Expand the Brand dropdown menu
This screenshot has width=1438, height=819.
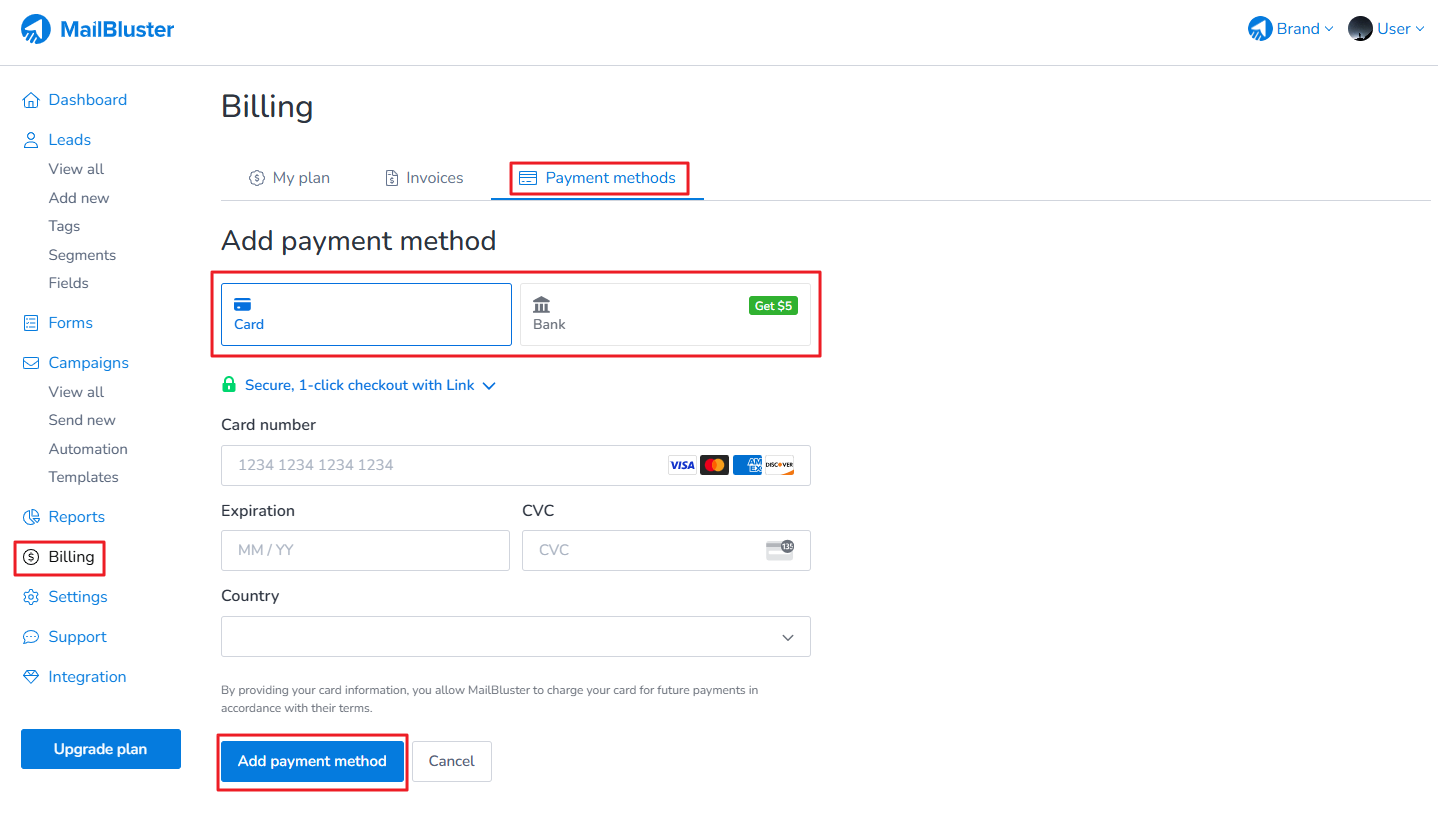(x=1291, y=29)
